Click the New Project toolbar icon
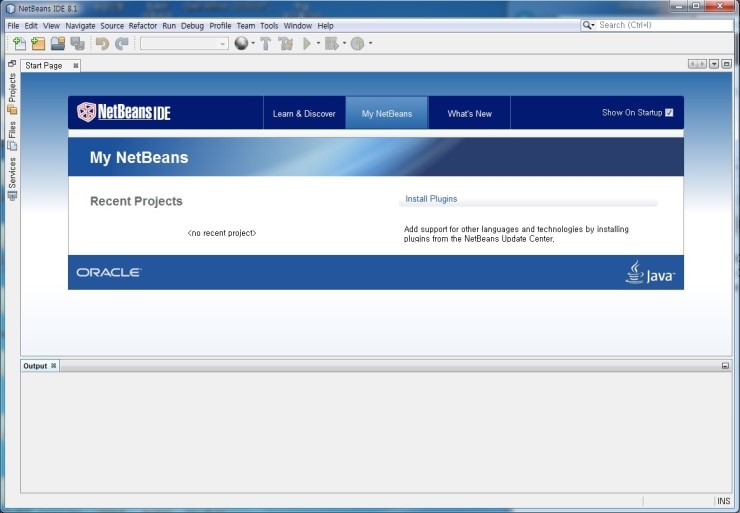Image resolution: width=740 pixels, height=513 pixels. click(x=38, y=43)
